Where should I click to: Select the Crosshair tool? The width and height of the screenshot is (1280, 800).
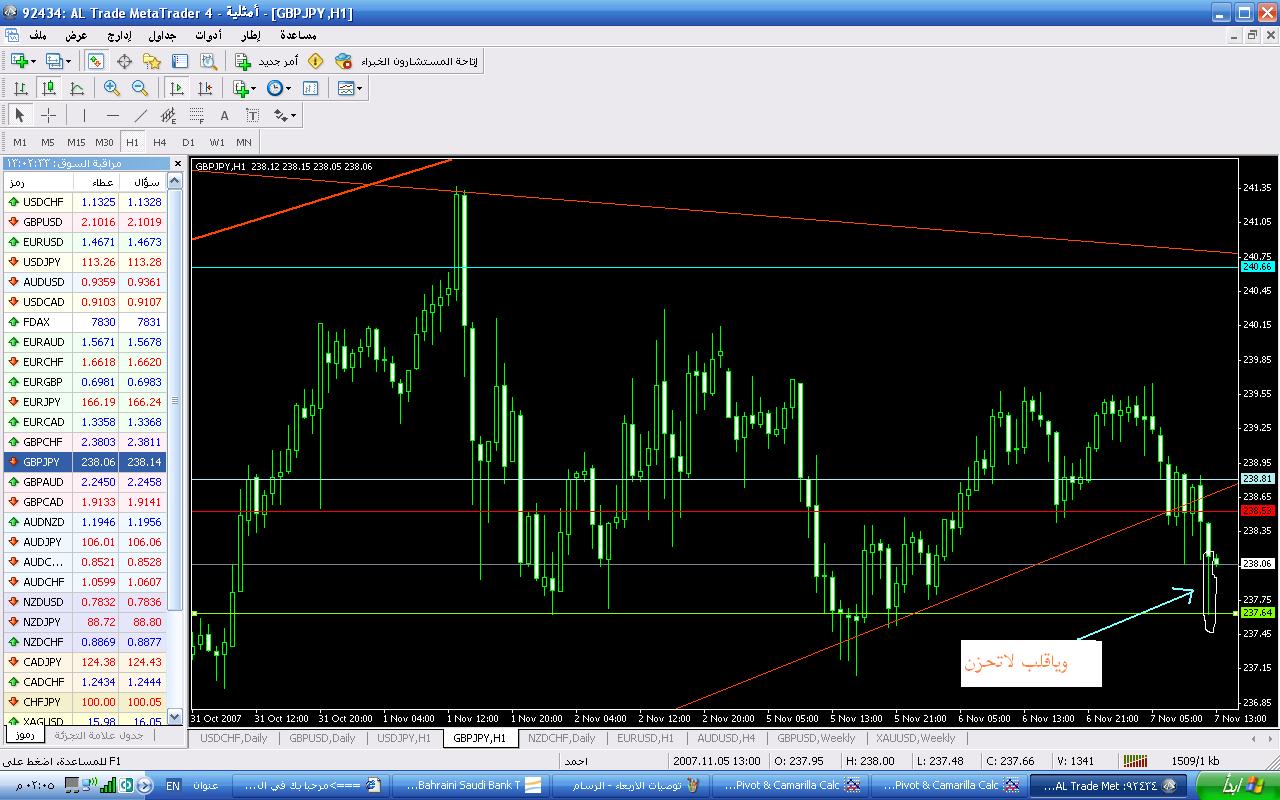coord(48,115)
